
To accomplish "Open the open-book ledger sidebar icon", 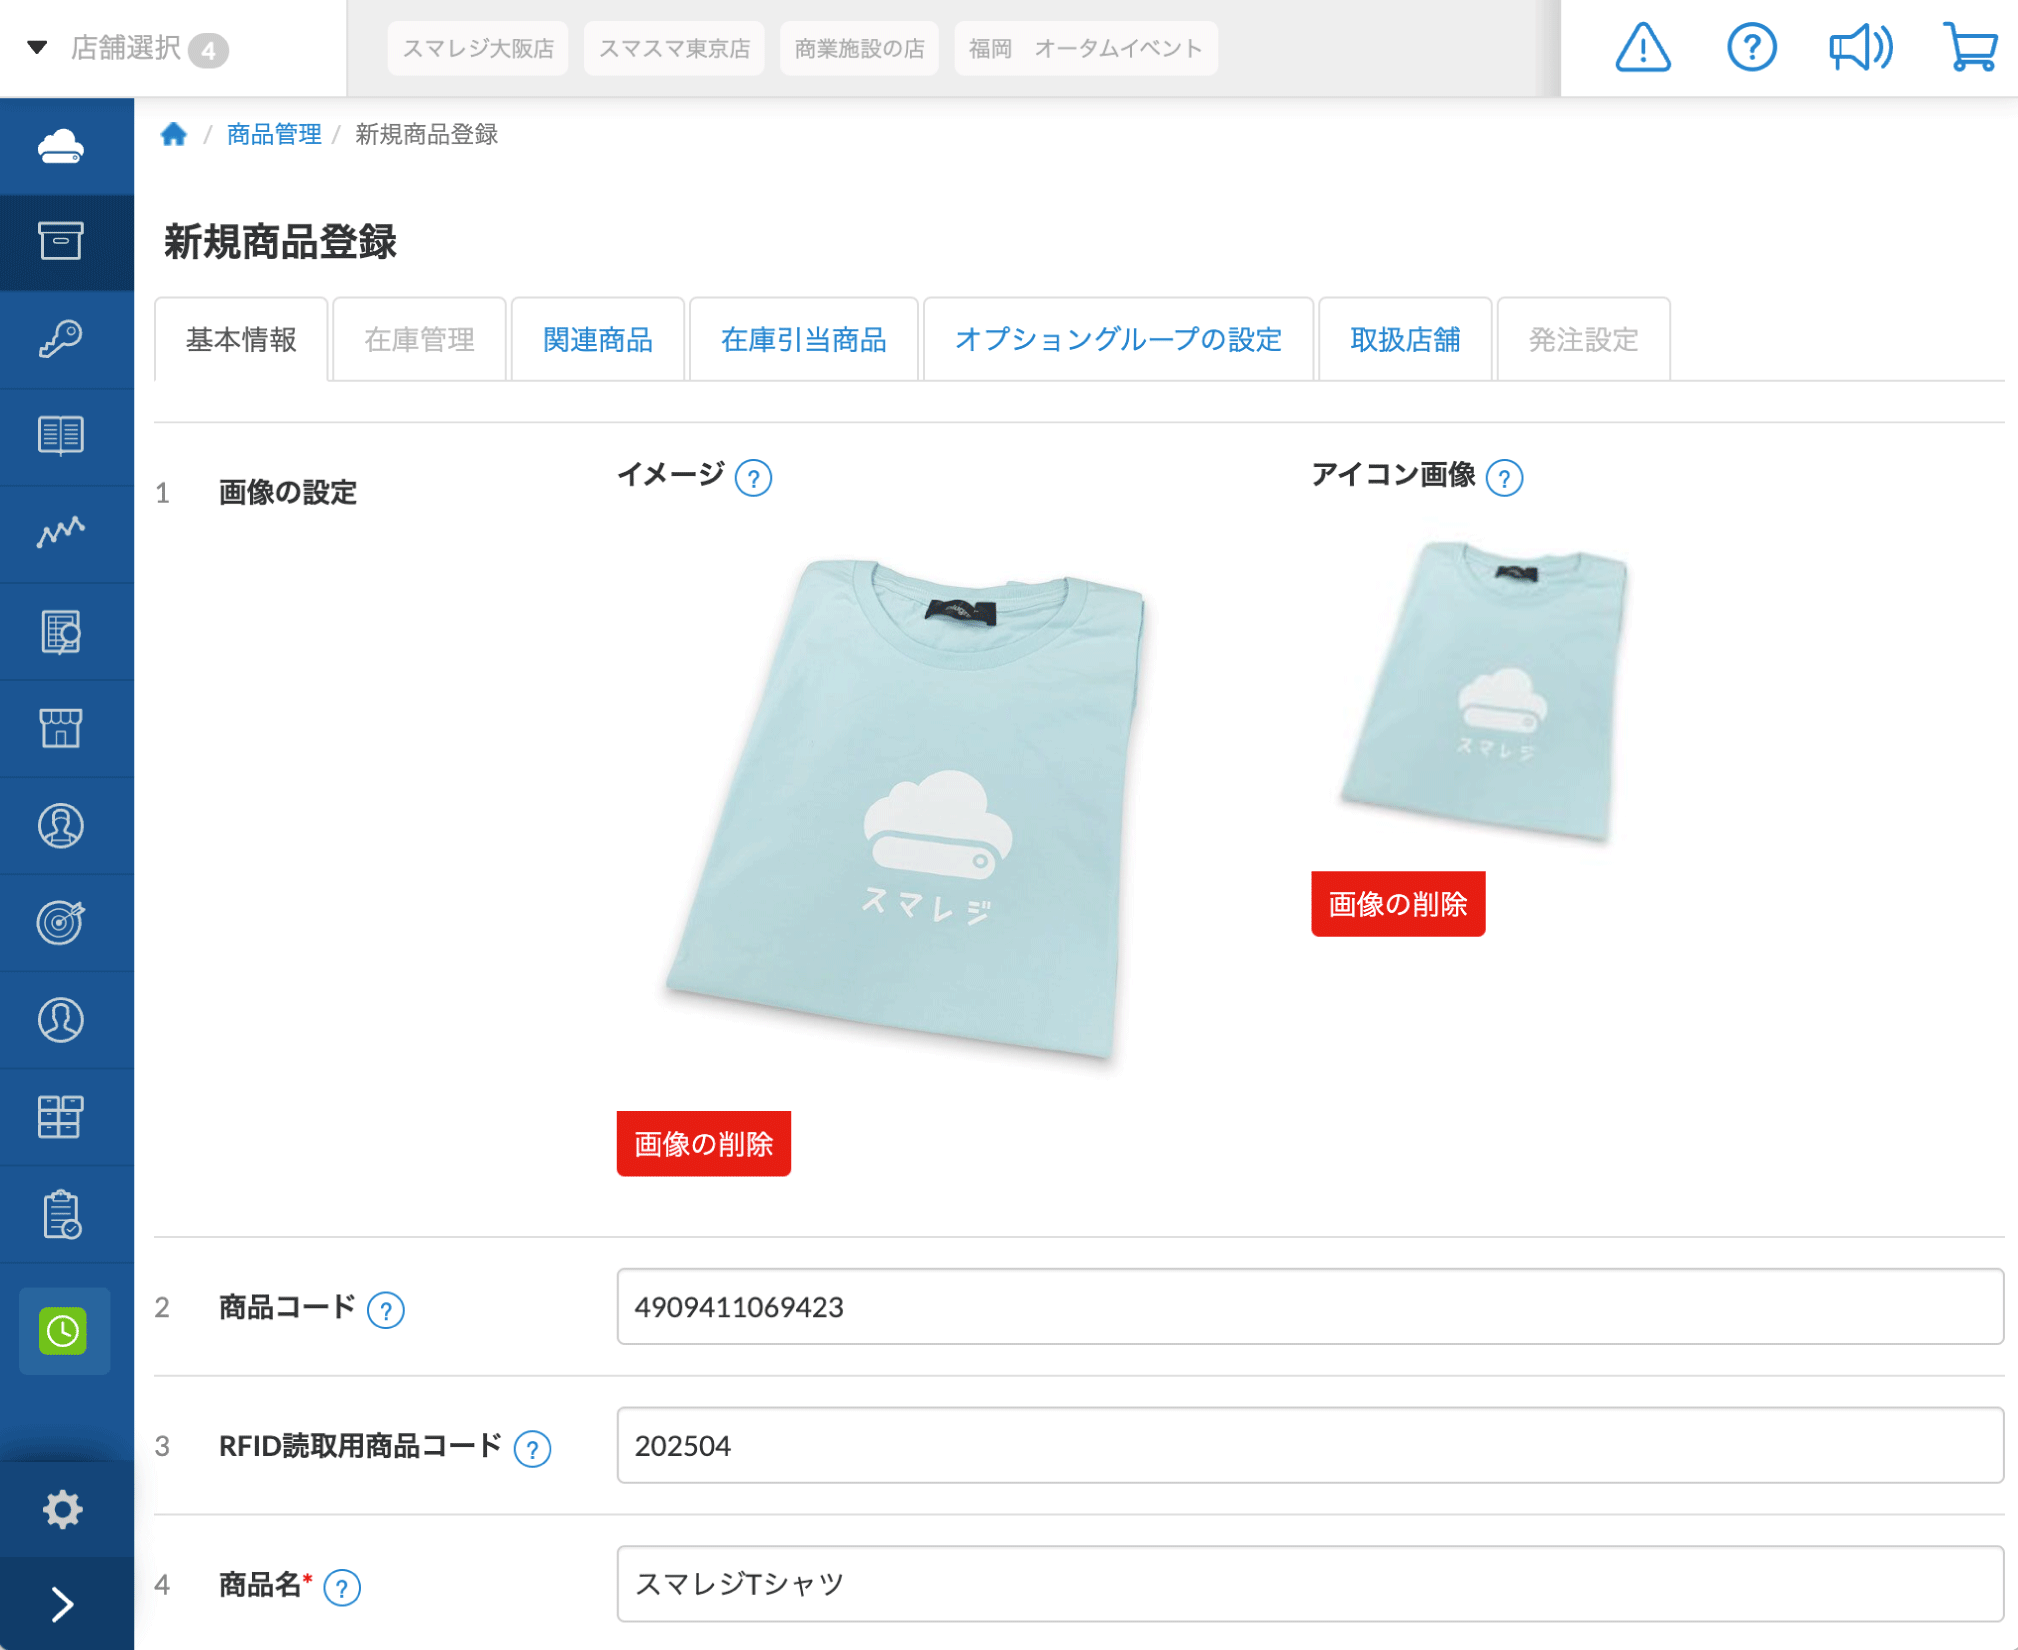I will (x=61, y=435).
